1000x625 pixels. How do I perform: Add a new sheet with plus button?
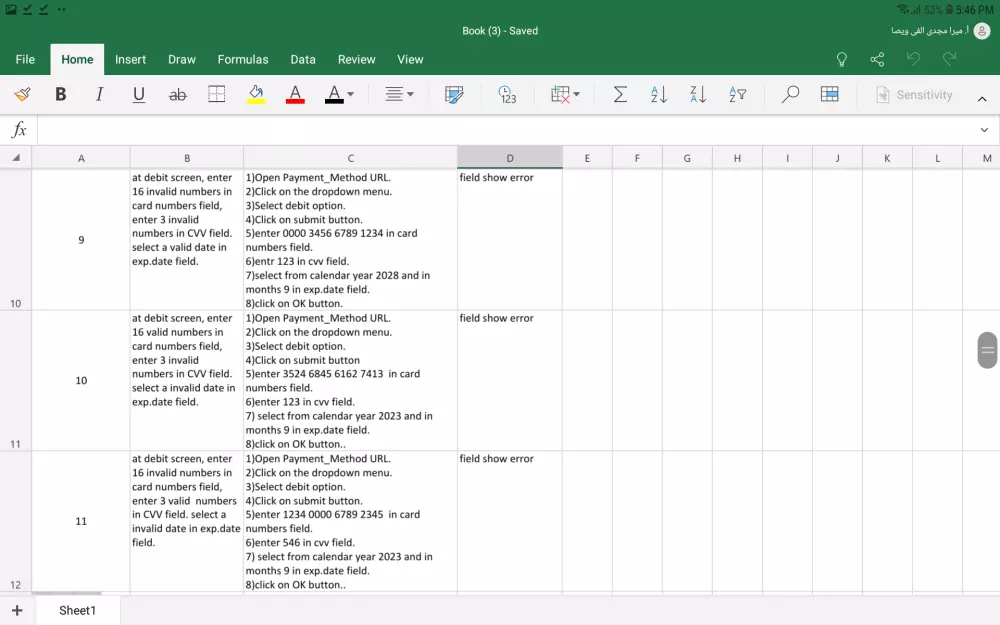tap(17, 610)
